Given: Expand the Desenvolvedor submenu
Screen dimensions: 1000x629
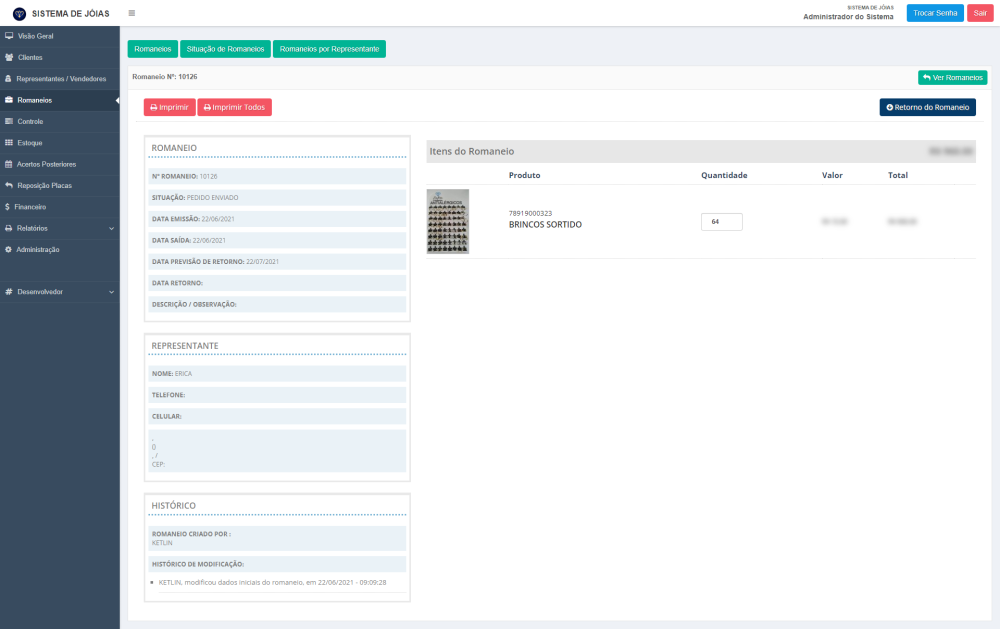Looking at the screenshot, I should pos(60,292).
